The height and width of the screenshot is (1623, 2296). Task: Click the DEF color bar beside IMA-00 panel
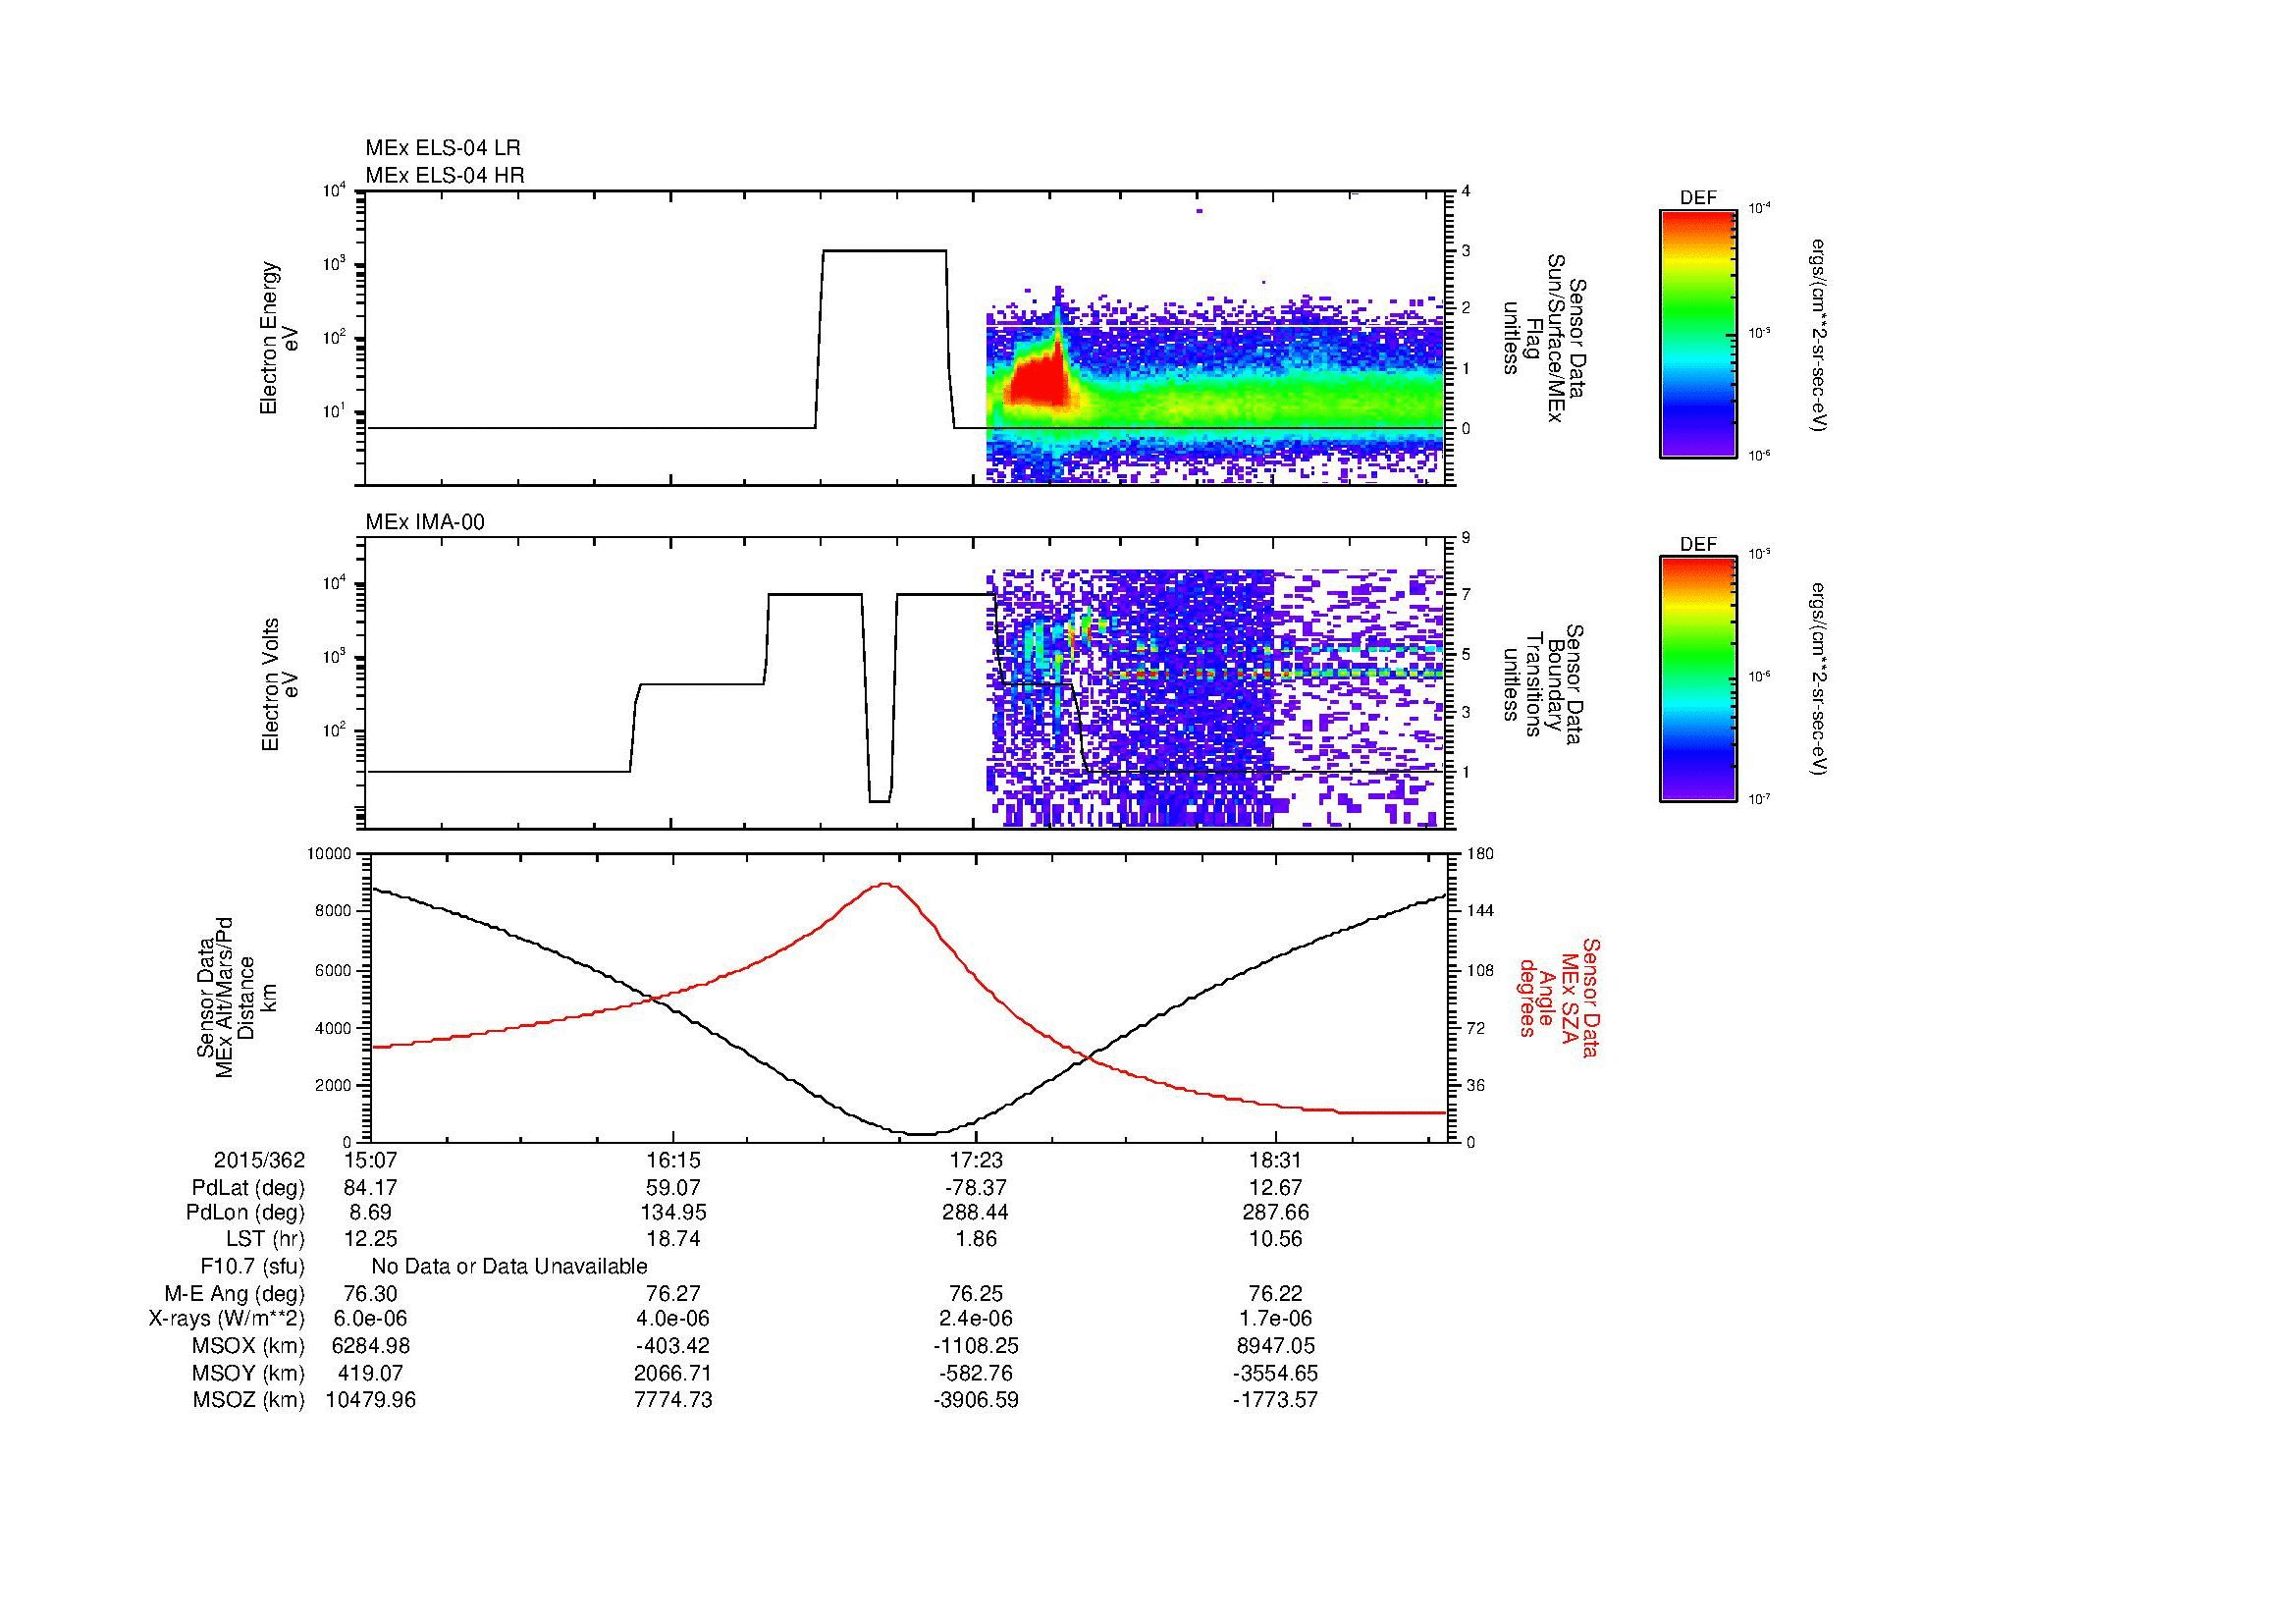1698,679
